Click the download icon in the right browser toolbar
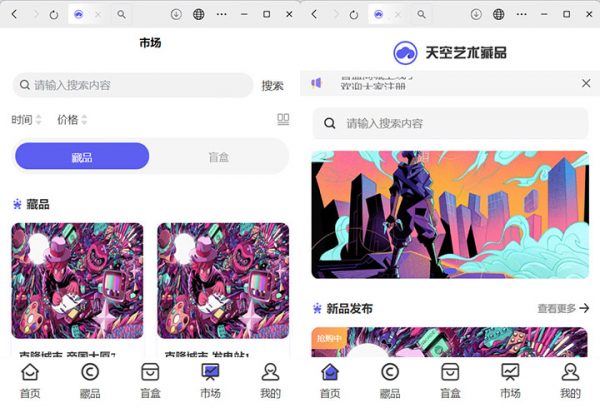 [x=475, y=15]
